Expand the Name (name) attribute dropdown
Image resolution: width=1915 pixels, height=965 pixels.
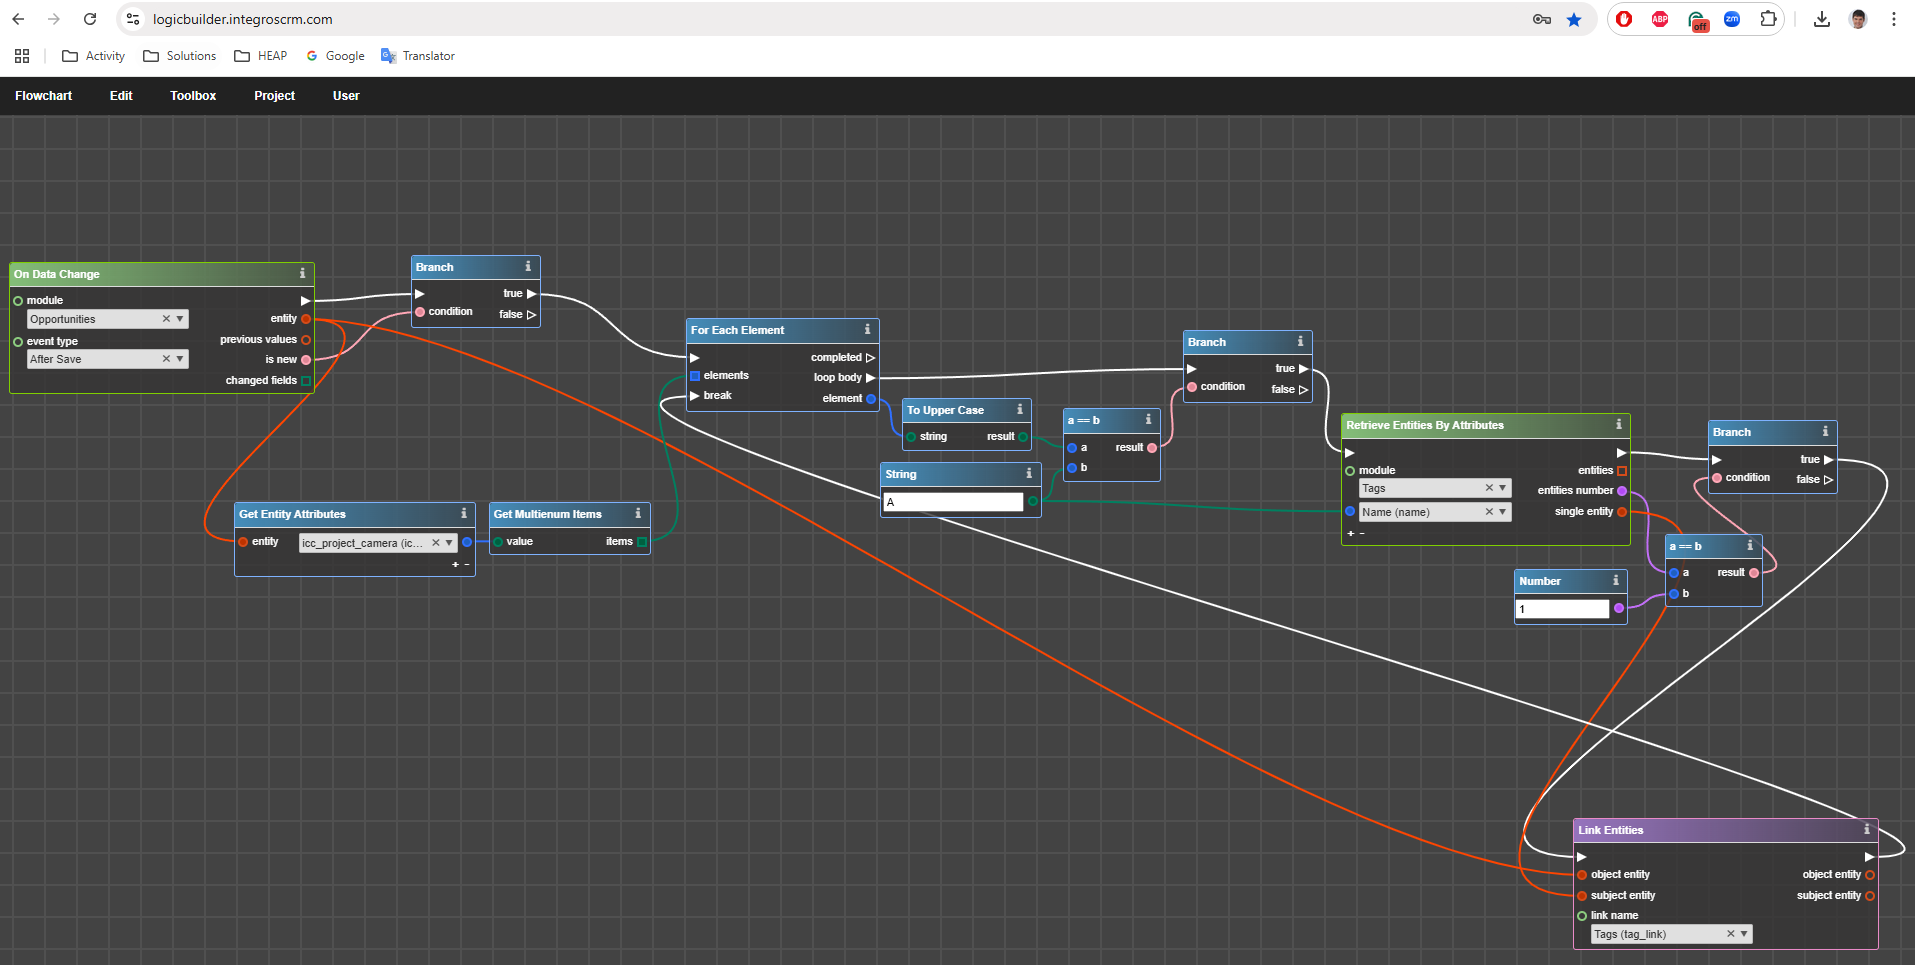[1502, 512]
